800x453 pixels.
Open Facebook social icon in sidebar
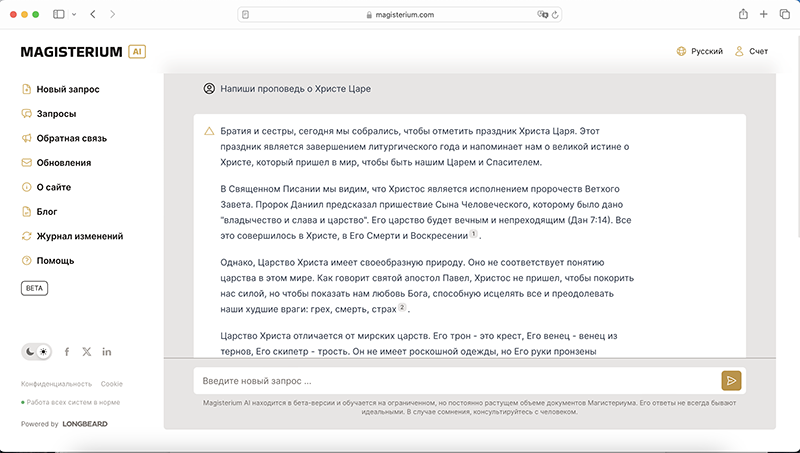click(67, 352)
